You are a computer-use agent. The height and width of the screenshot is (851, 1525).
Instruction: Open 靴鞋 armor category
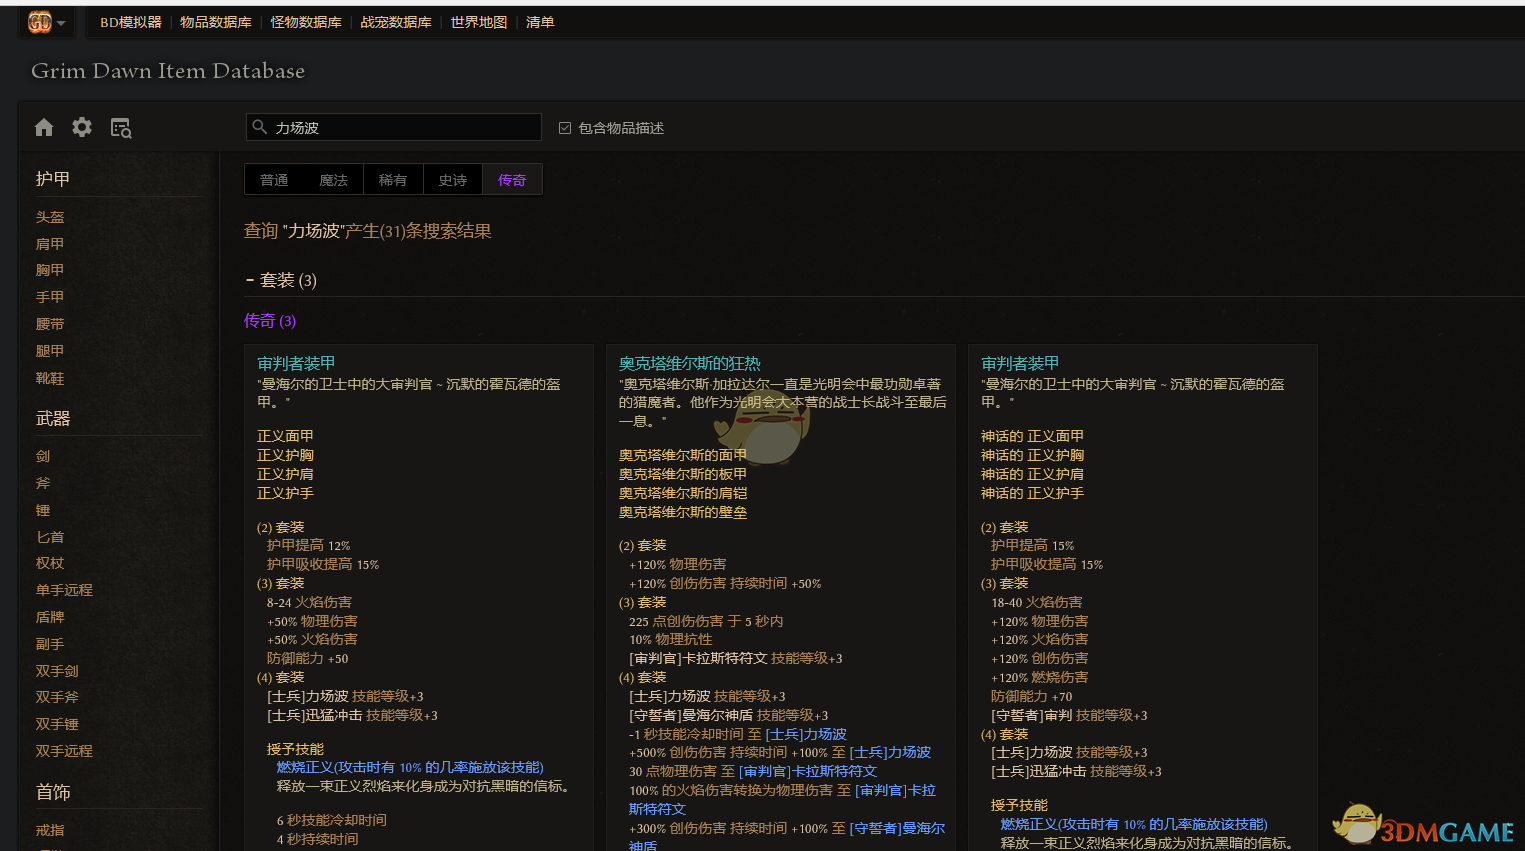point(50,378)
